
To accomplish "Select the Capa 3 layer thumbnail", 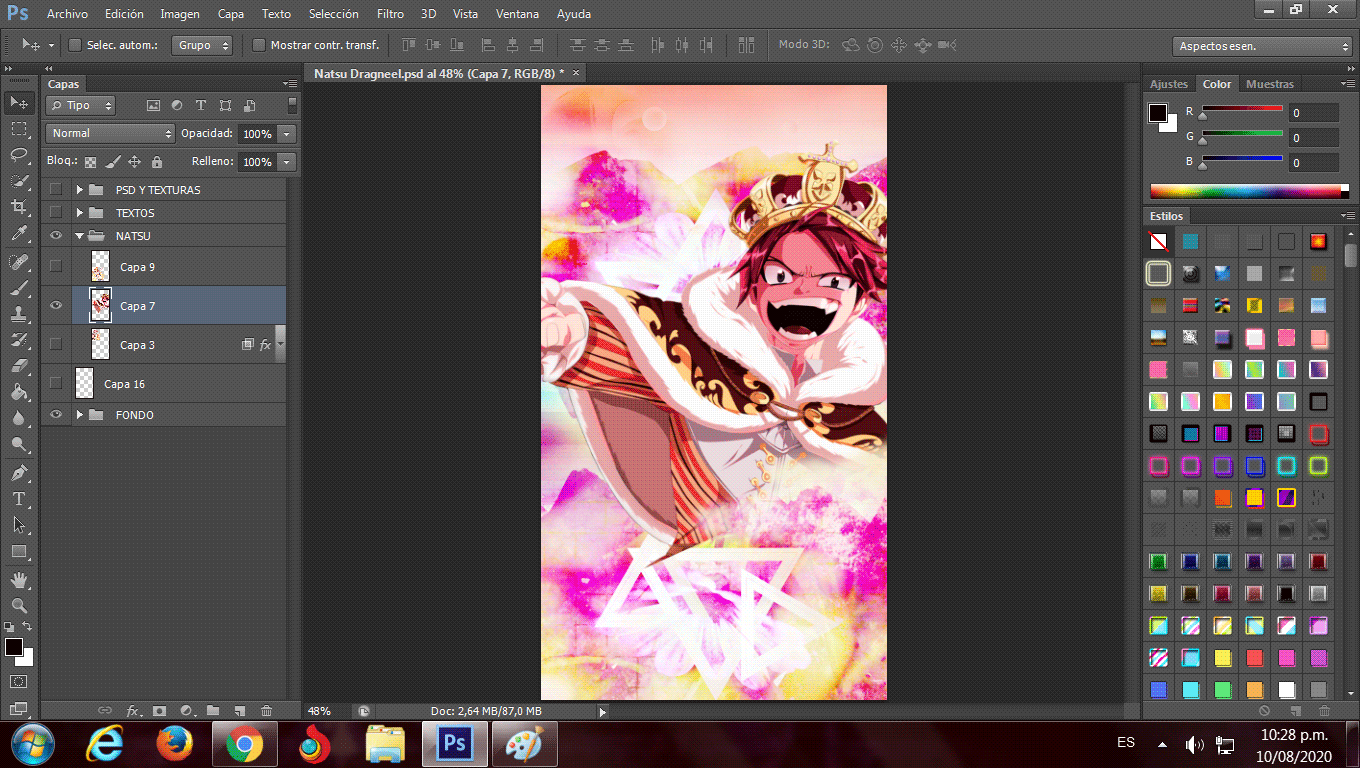I will tap(100, 344).
